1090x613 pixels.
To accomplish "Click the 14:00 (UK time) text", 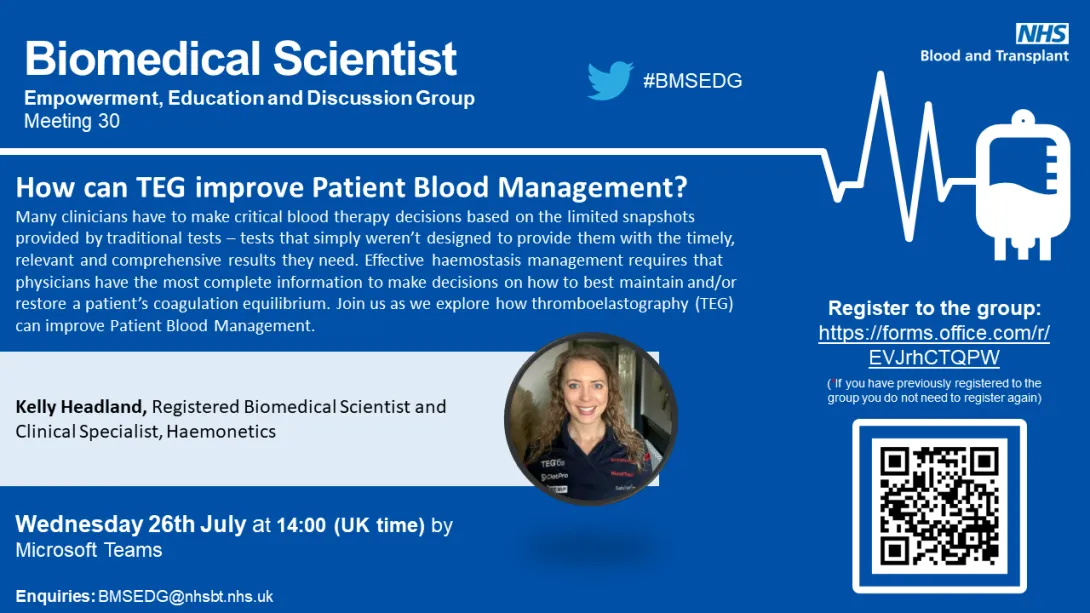I will pos(351,525).
